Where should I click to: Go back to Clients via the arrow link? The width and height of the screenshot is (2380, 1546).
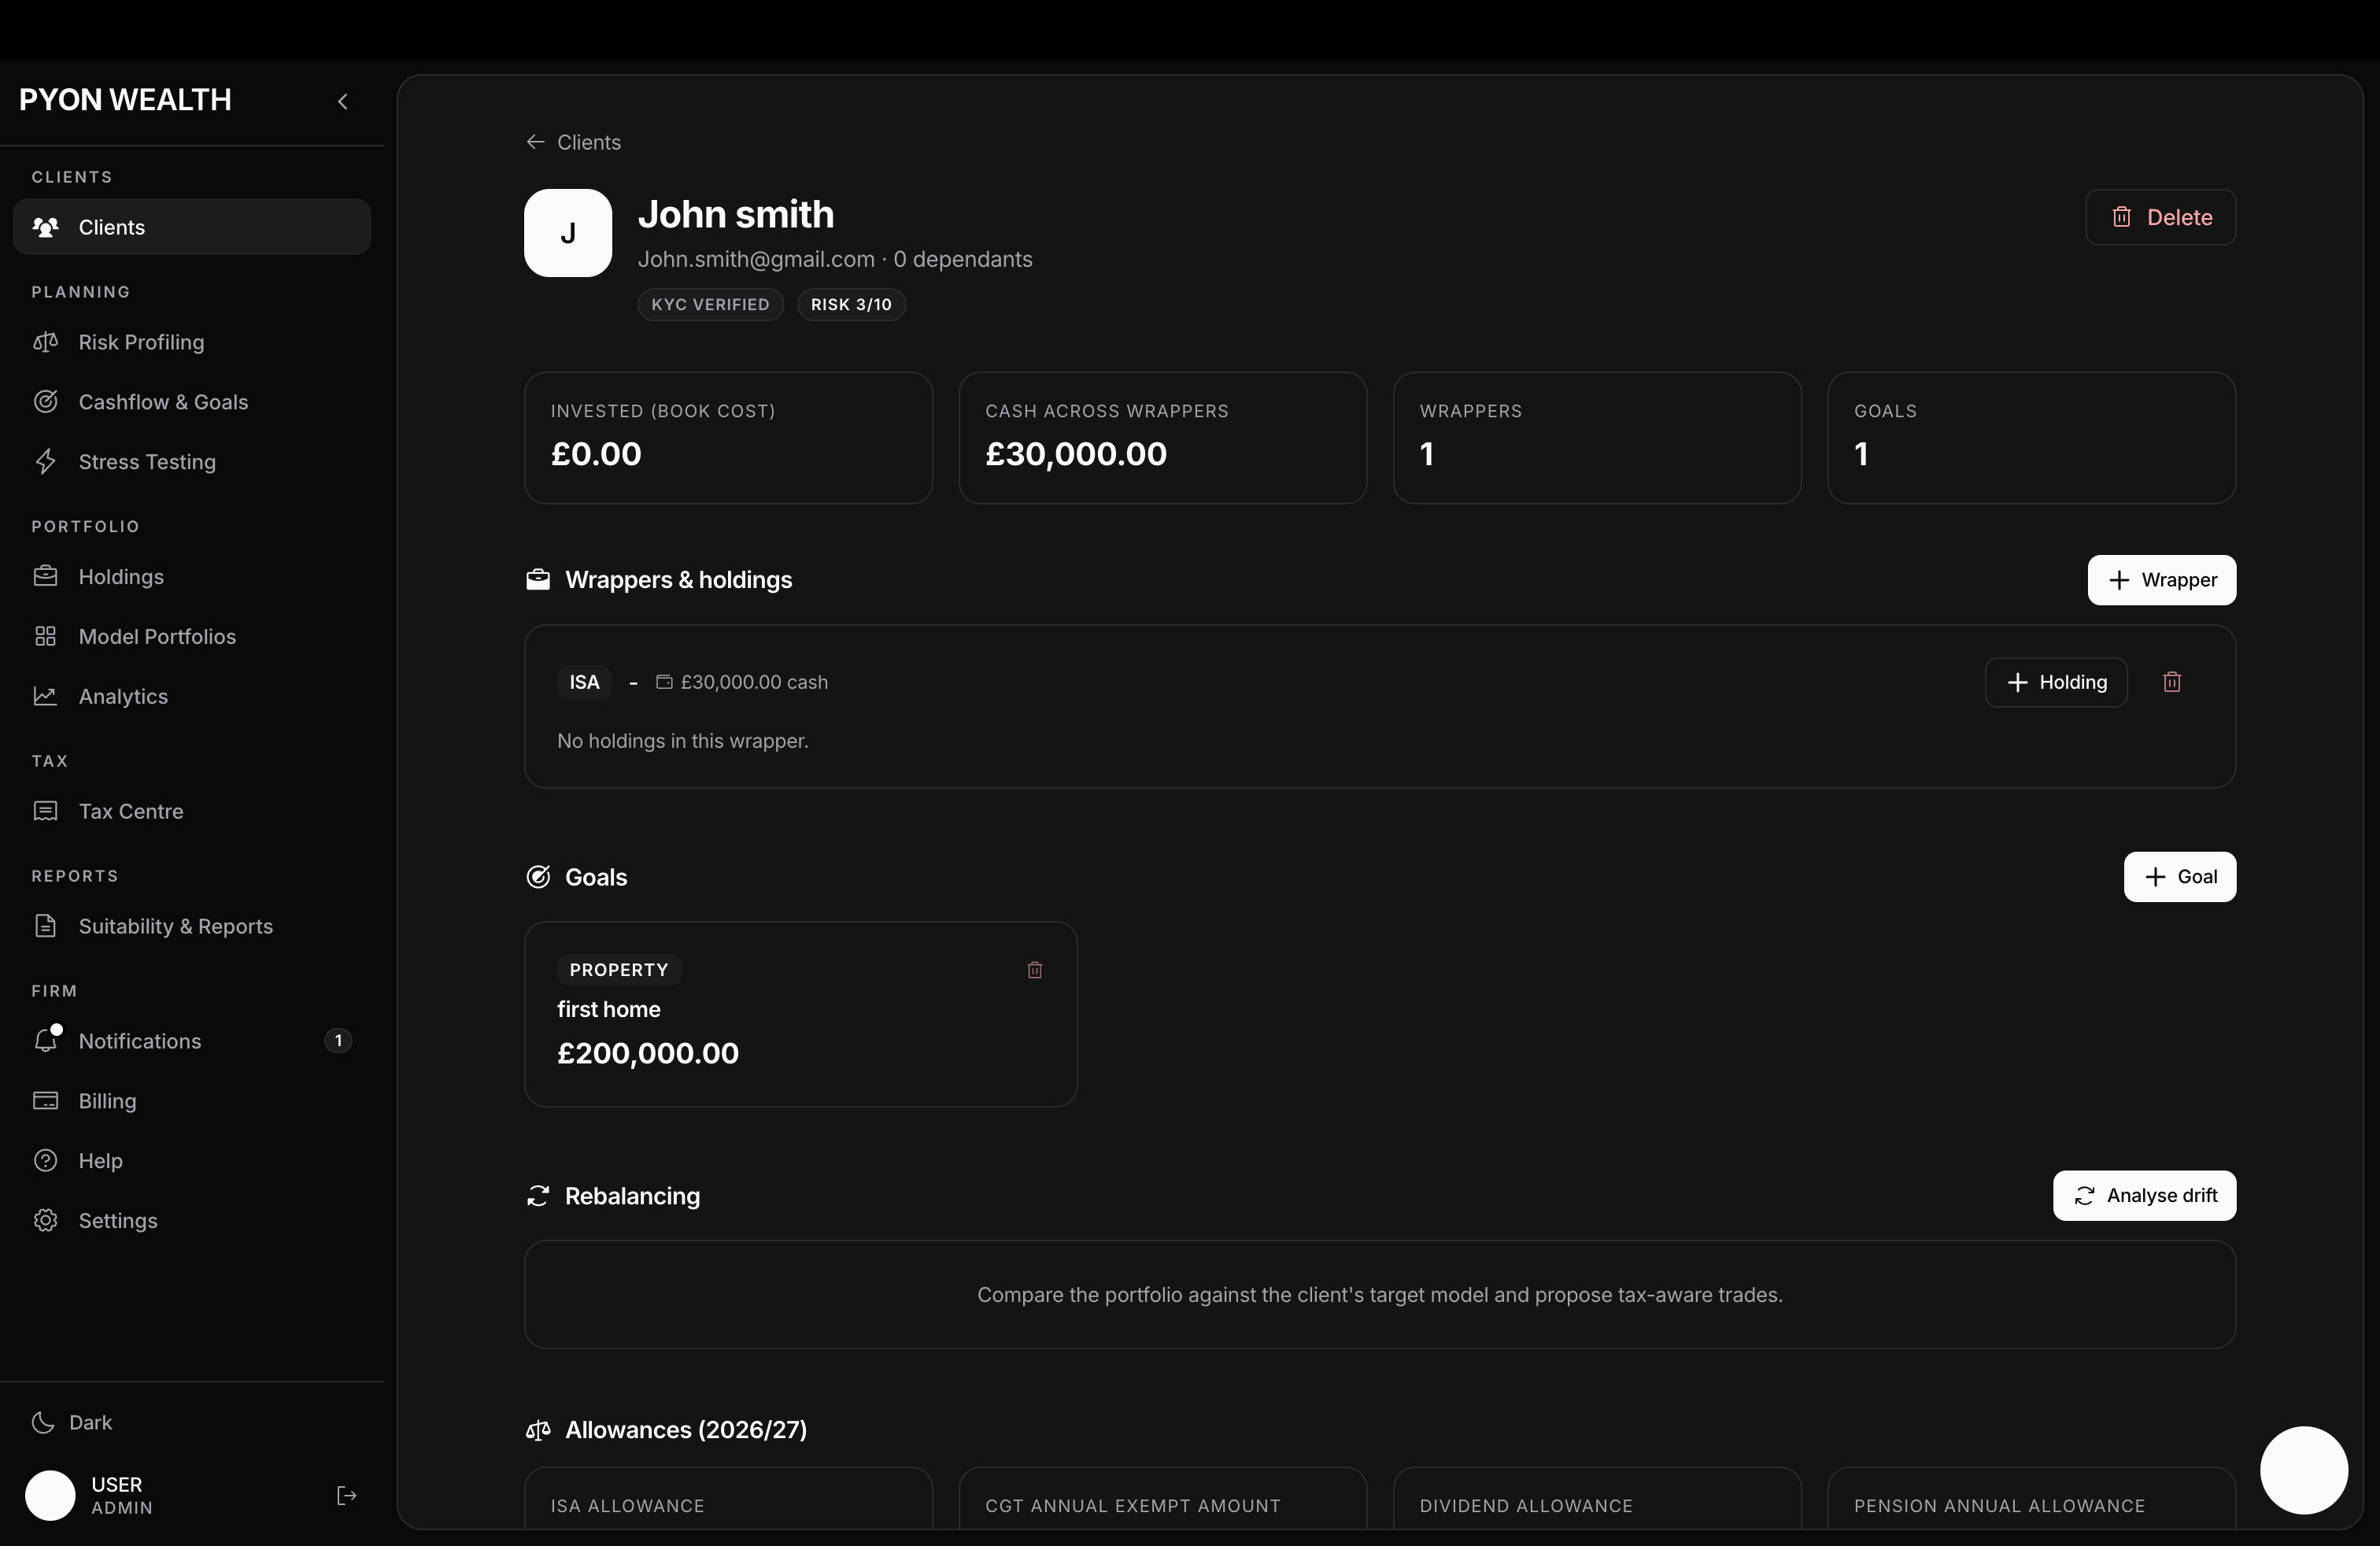(573, 142)
